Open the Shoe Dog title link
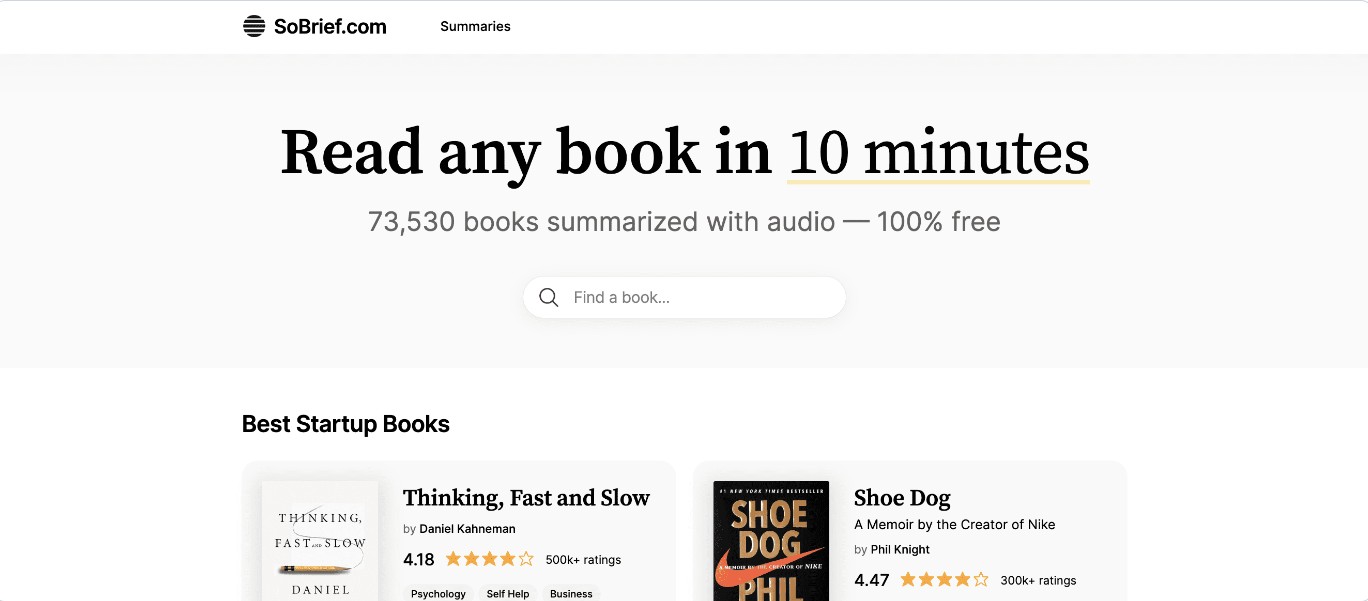Screen dimensions: 1368x601 coord(902,498)
